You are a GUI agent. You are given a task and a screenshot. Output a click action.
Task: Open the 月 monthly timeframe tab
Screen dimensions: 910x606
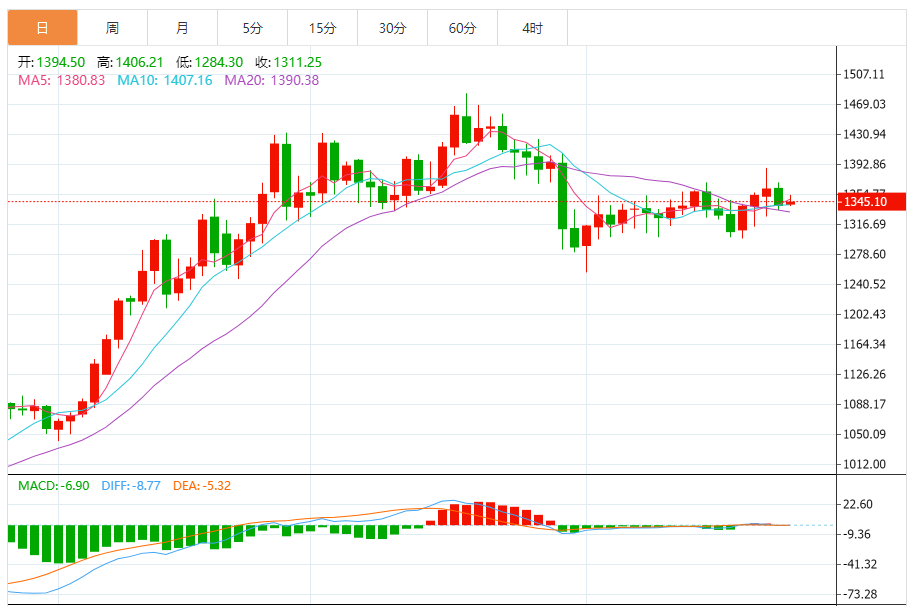coord(181,28)
